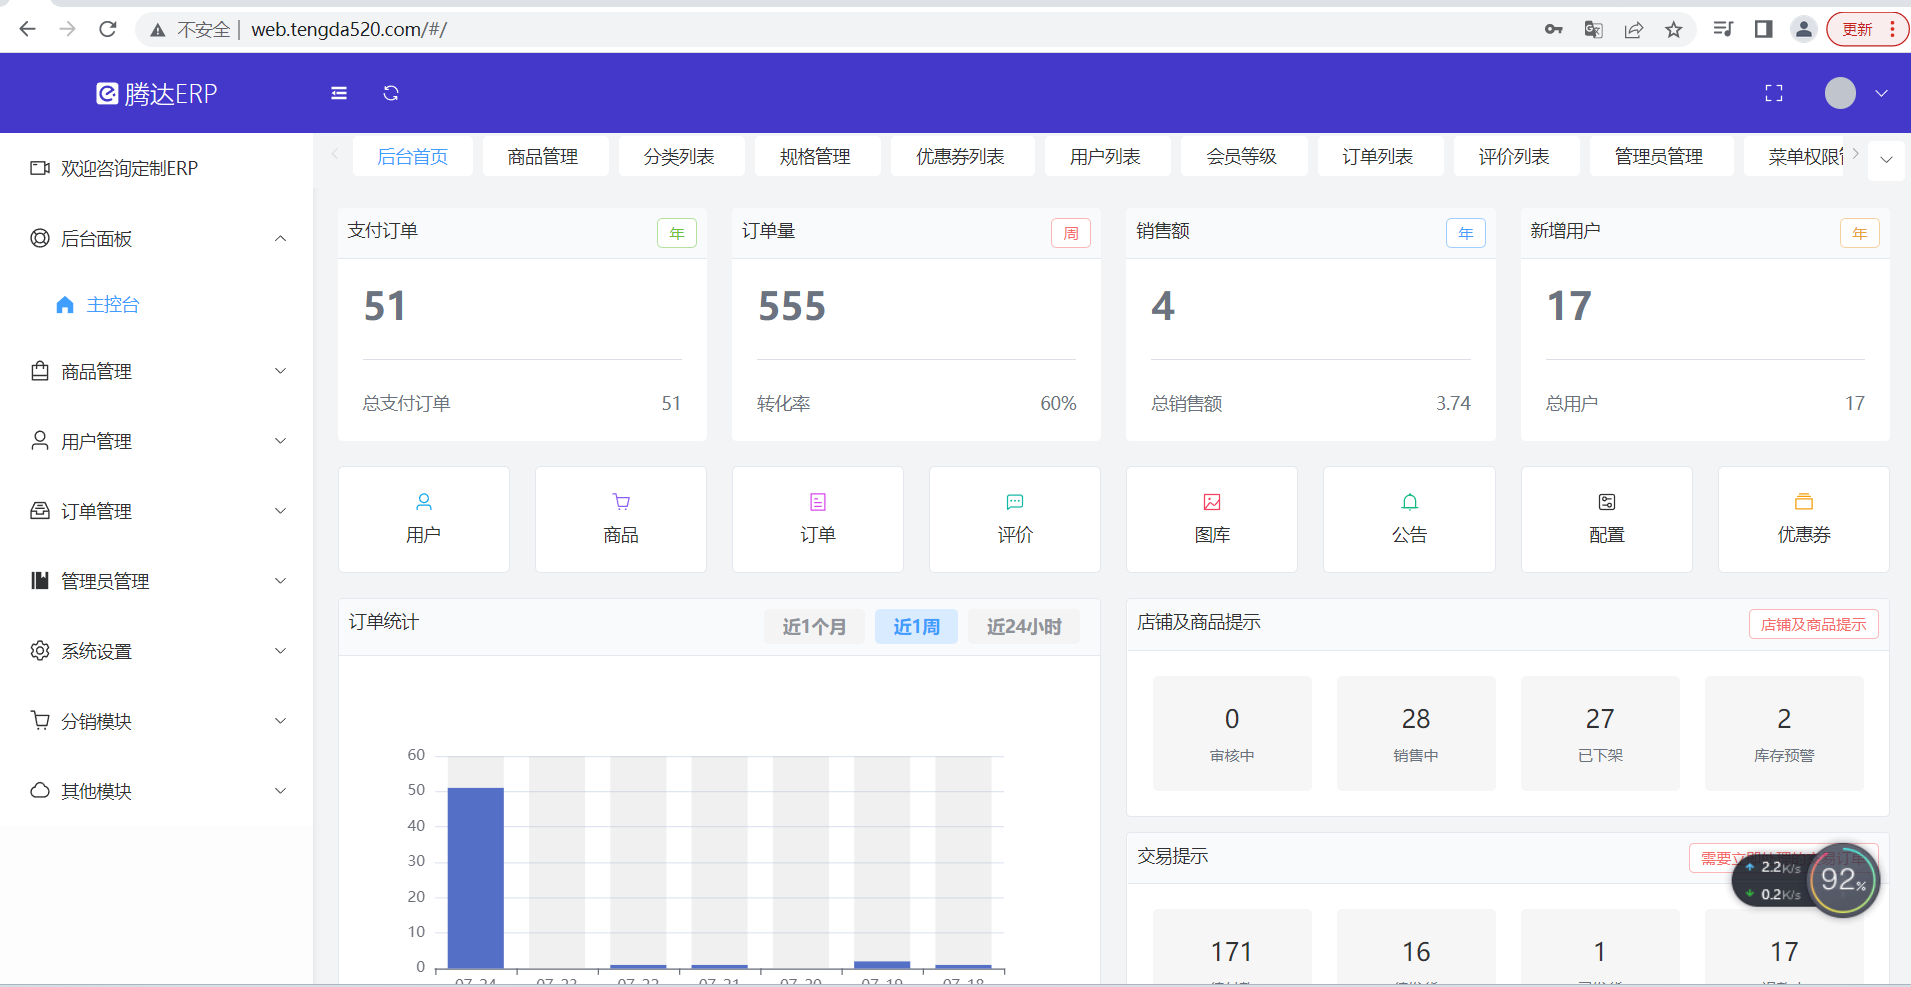
Task: Expand the 订单管理 sidebar menu
Action: click(x=158, y=512)
